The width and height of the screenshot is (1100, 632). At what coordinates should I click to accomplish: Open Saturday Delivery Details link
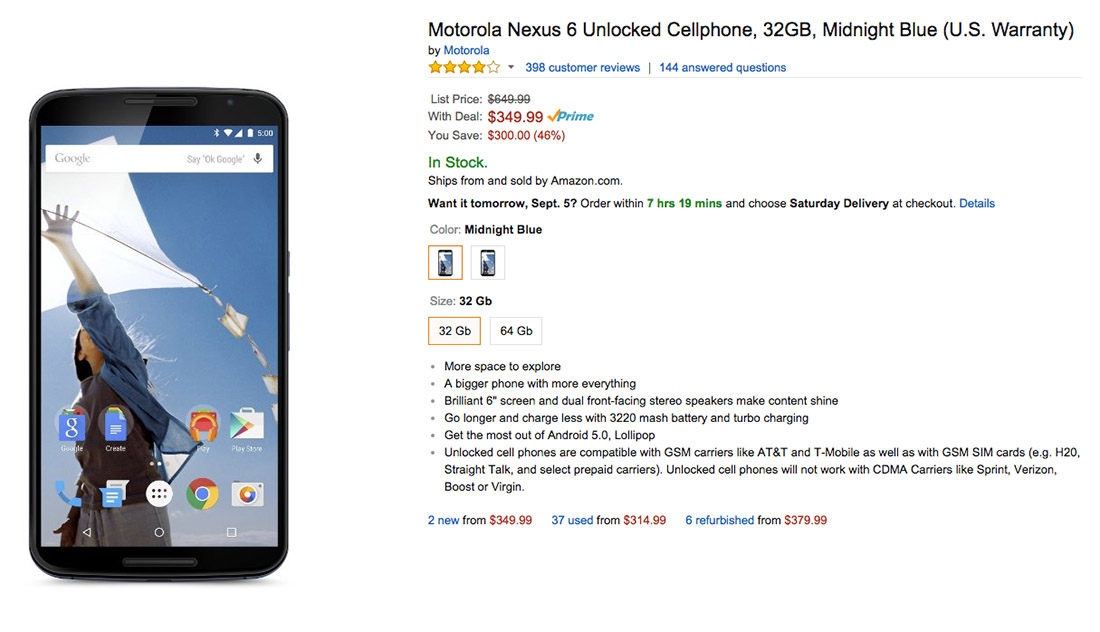(x=977, y=203)
